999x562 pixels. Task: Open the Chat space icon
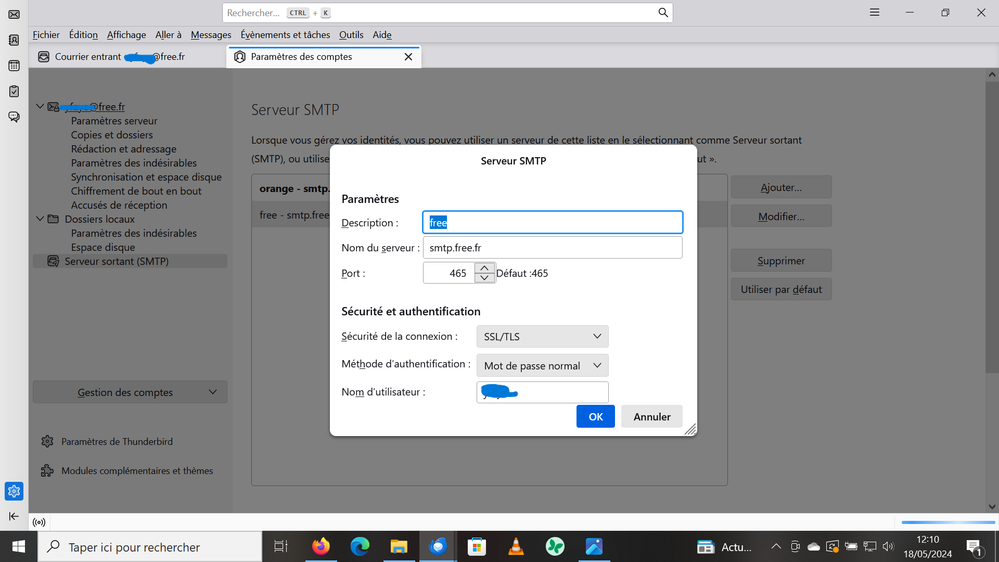tap(14, 117)
